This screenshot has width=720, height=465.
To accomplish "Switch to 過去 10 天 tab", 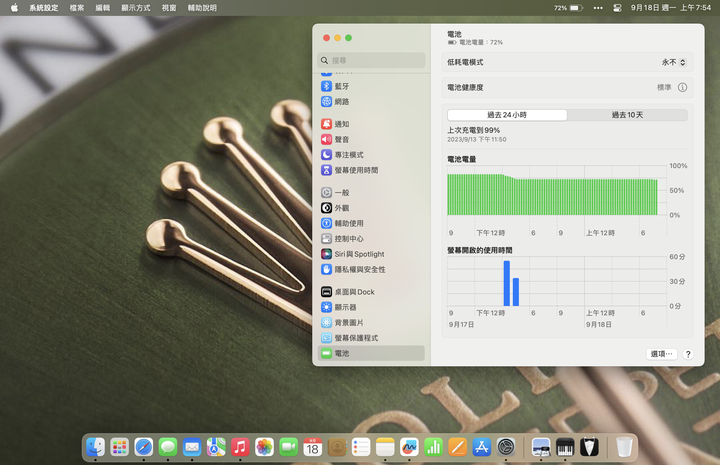I will 627,115.
